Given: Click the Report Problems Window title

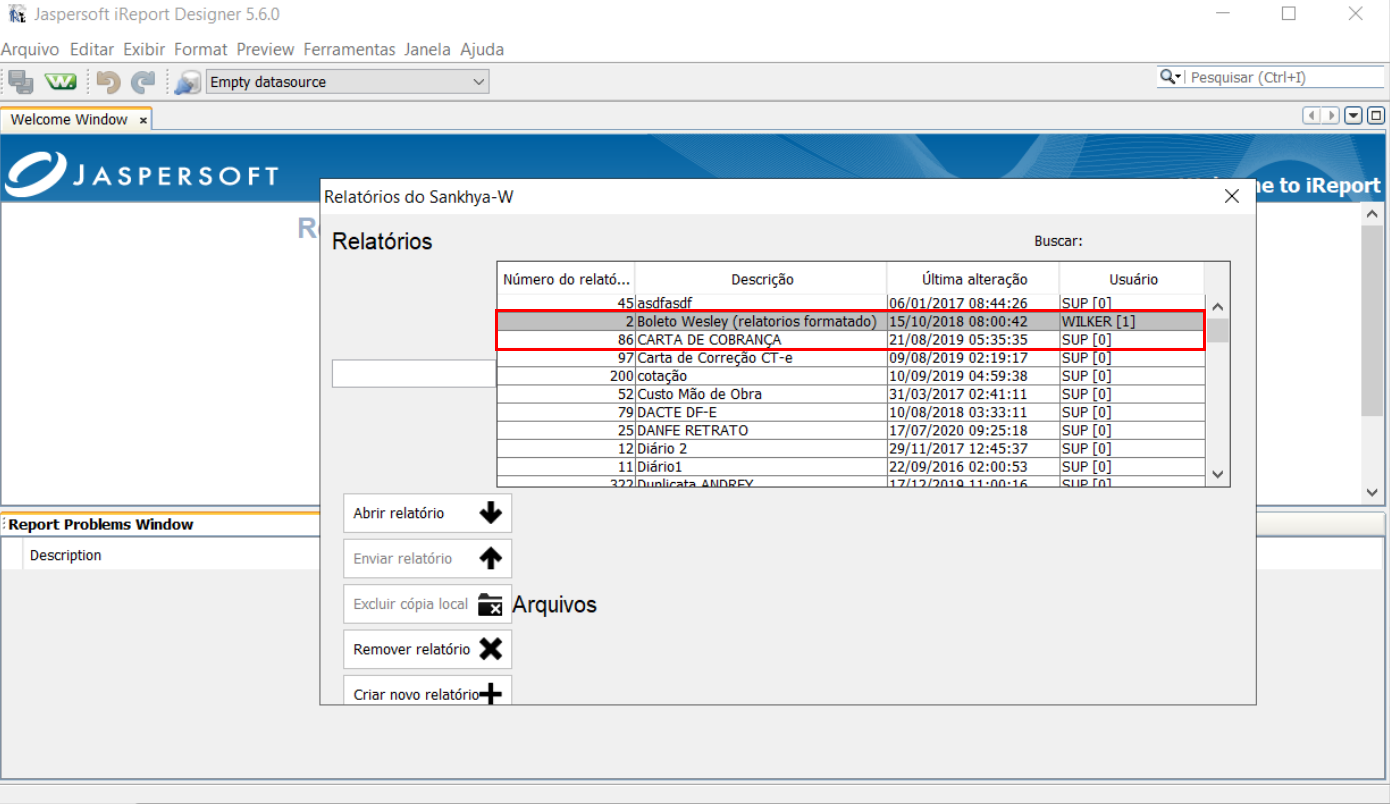Looking at the screenshot, I should pyautogui.click(x=101, y=524).
